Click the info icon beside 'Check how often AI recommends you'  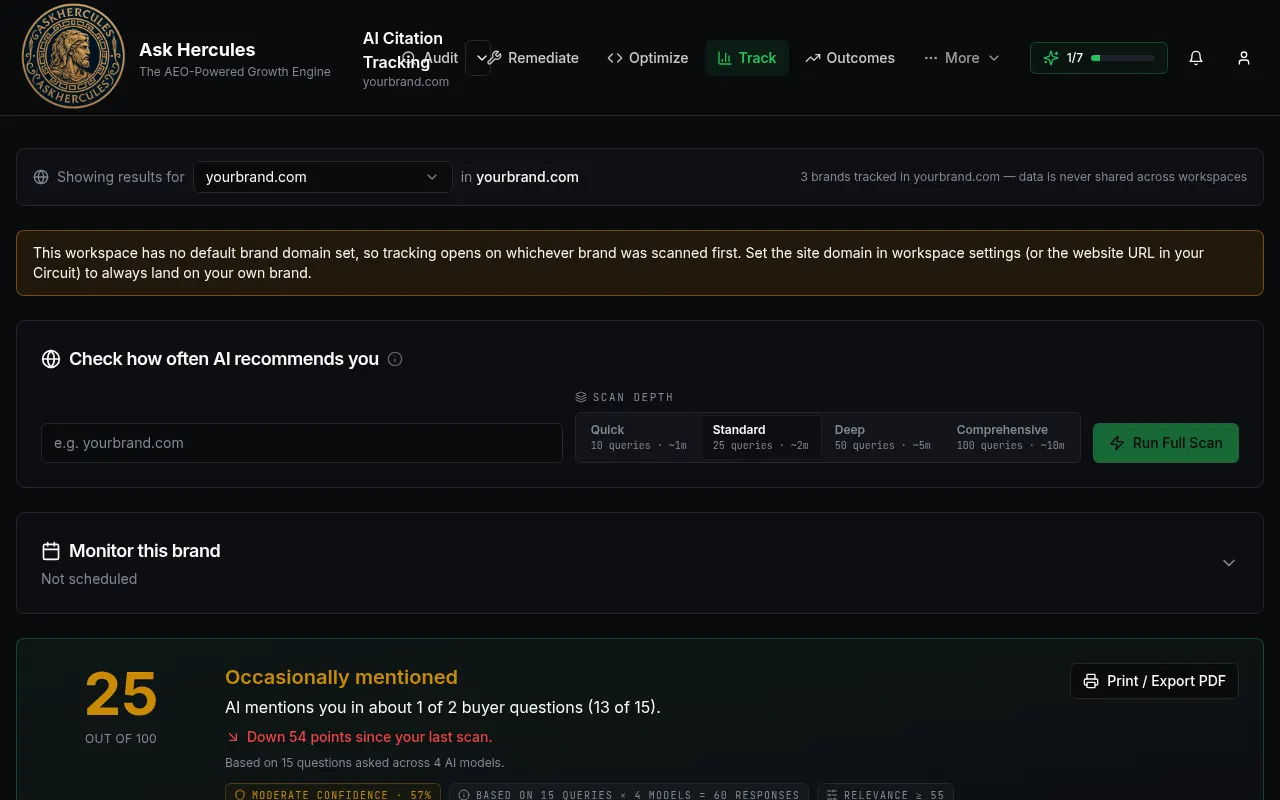pos(395,359)
